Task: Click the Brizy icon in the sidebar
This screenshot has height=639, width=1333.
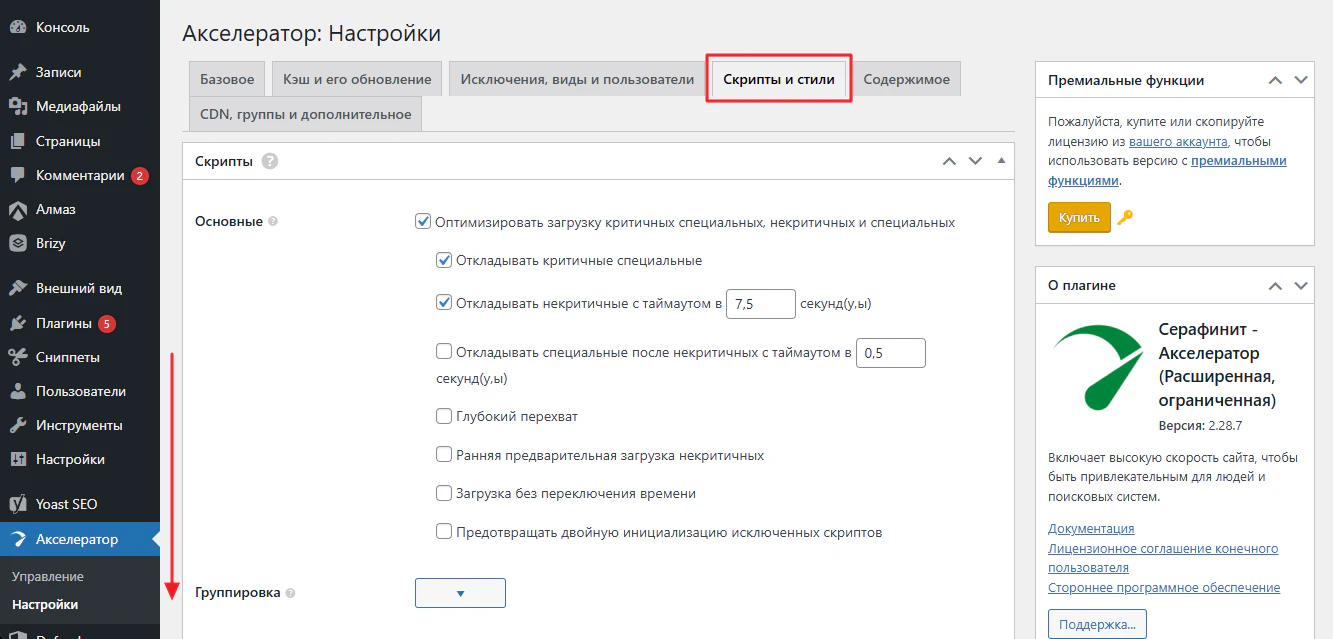Action: (17, 243)
